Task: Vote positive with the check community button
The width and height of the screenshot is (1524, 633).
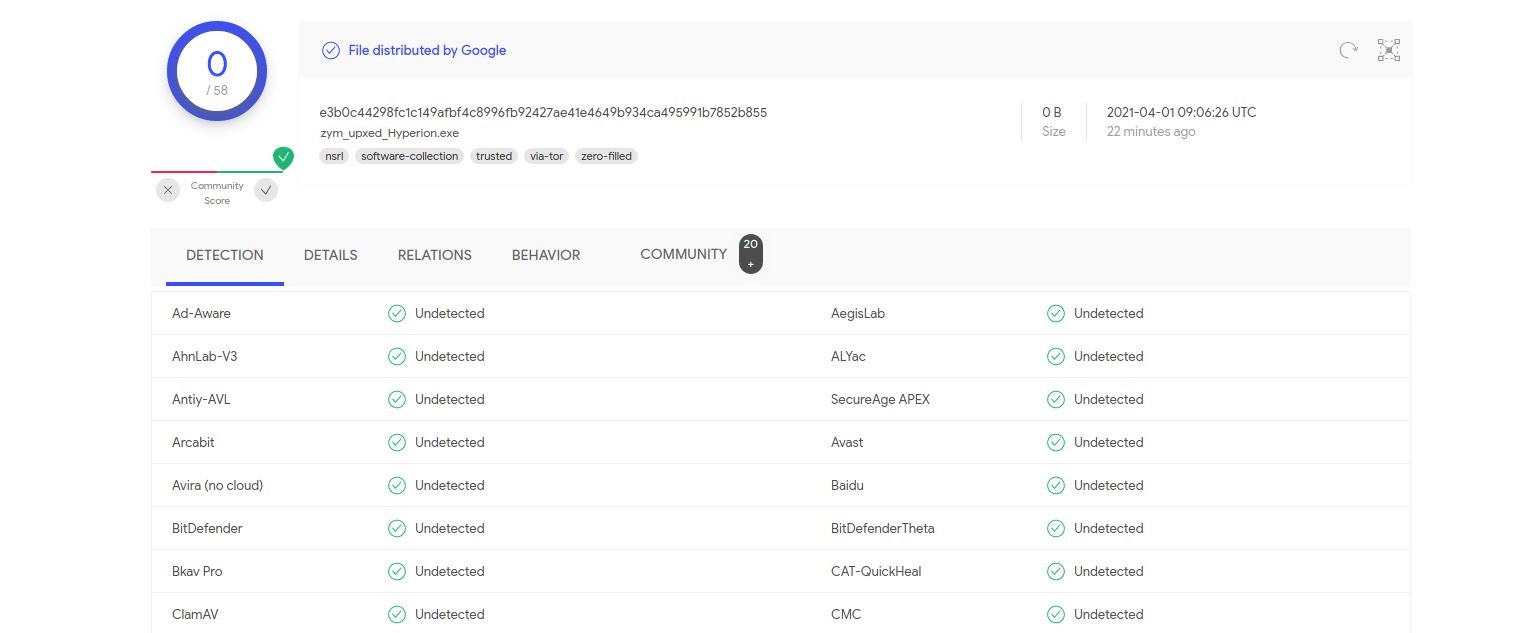Action: coord(266,190)
